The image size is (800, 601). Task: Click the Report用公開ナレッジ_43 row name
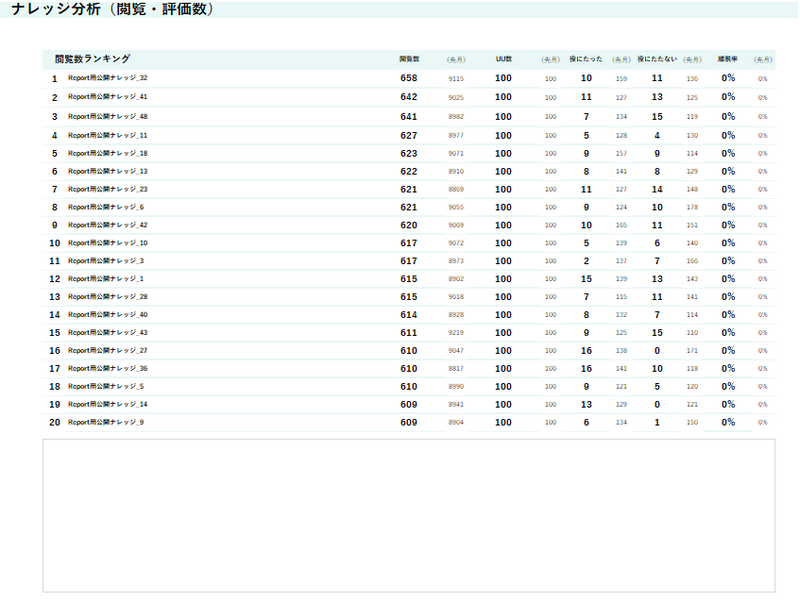107,333
